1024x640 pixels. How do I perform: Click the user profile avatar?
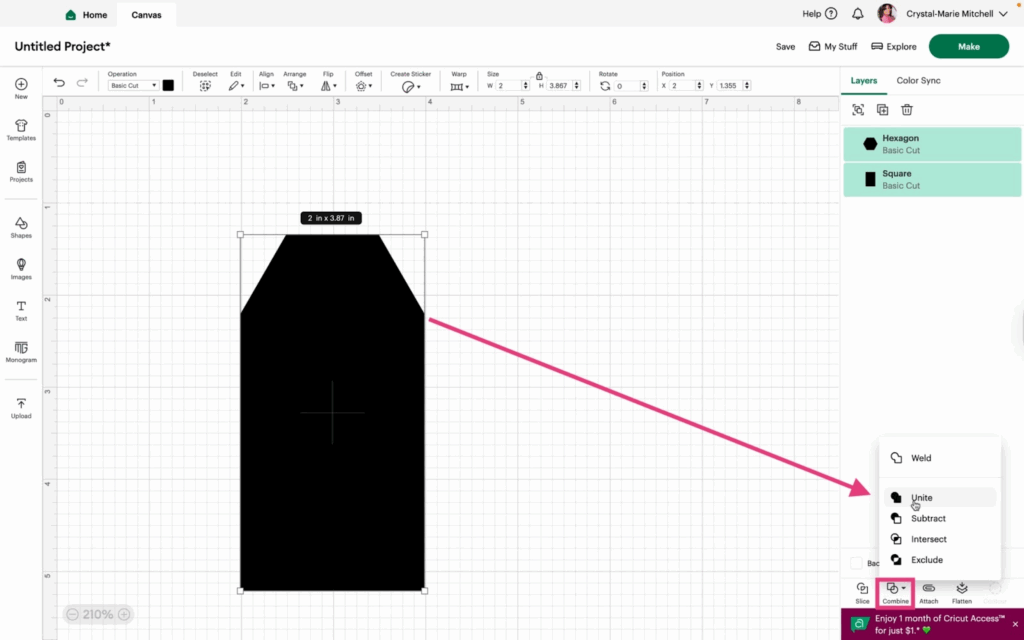click(x=886, y=14)
